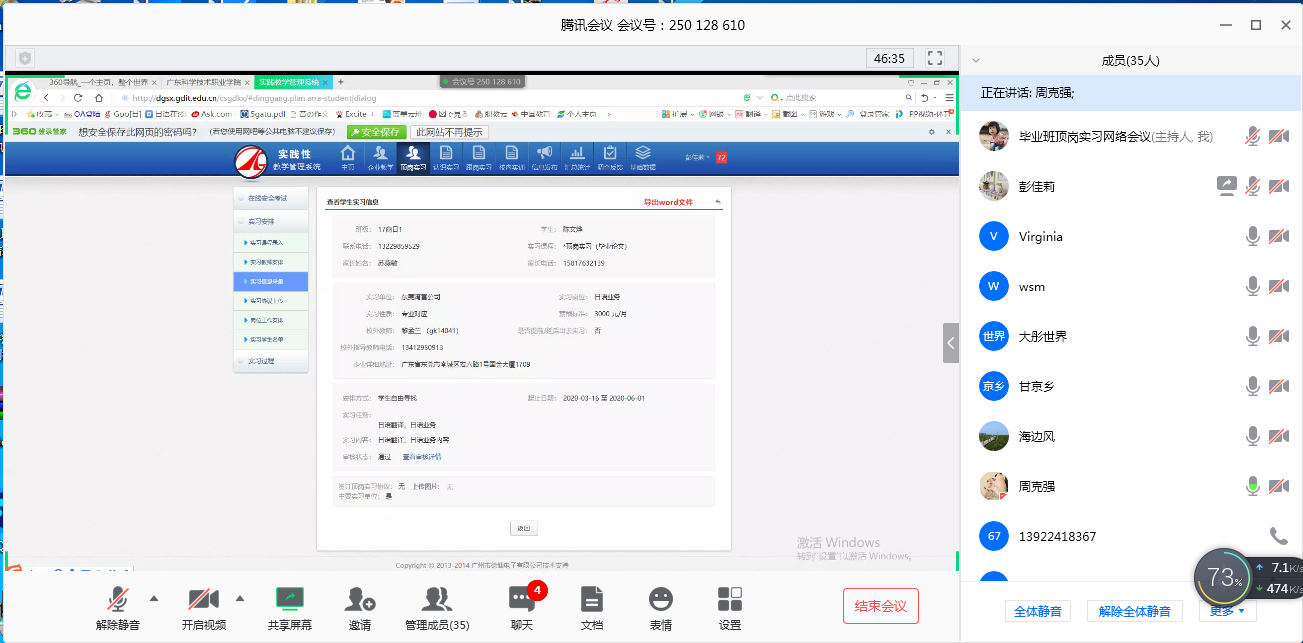Toggle wsm's microphone icon
This screenshot has height=643, width=1303.
tap(1252, 286)
